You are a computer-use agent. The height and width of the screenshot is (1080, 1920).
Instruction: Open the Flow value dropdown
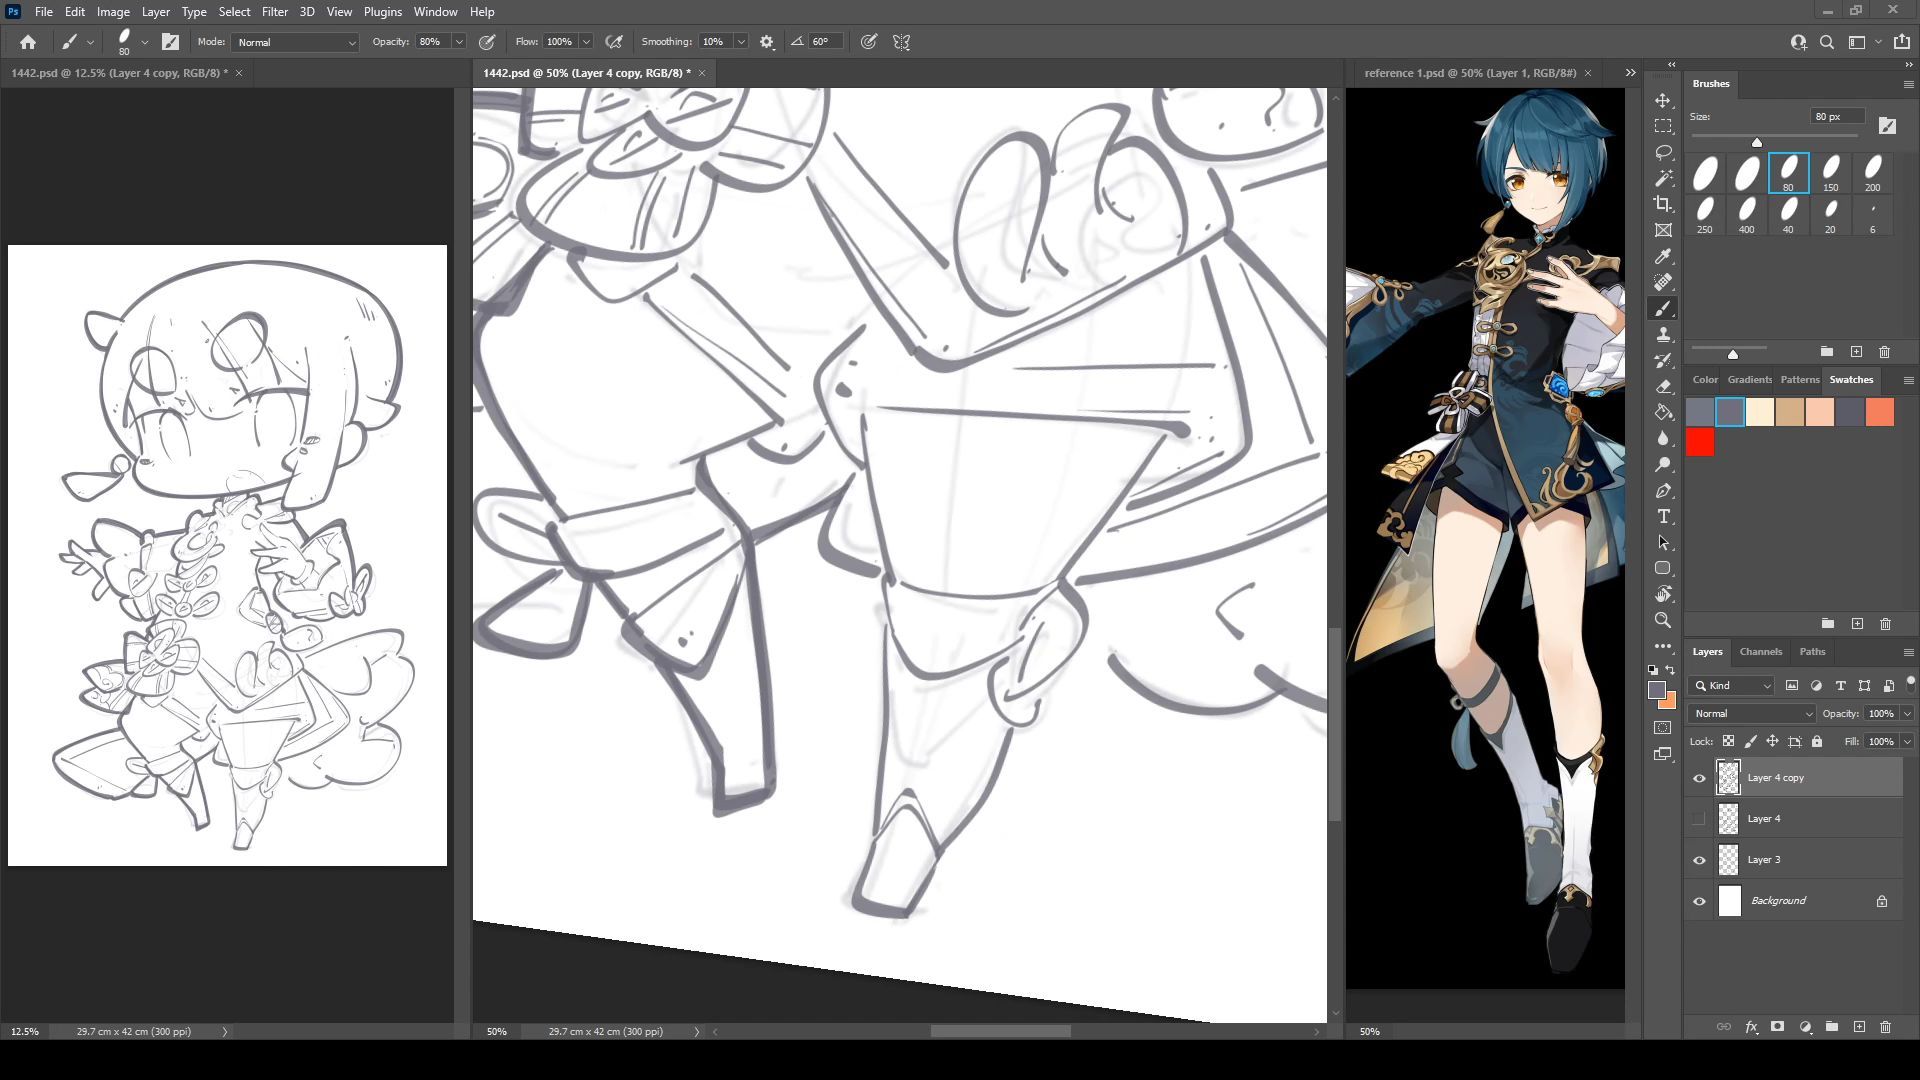coord(586,42)
